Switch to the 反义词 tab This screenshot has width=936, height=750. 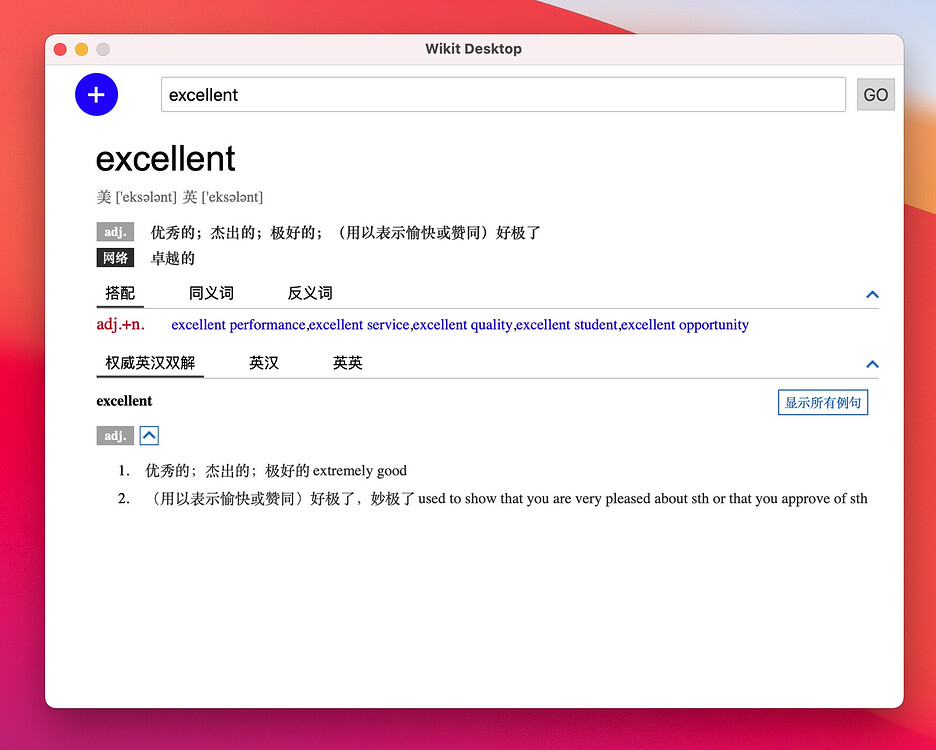308,293
